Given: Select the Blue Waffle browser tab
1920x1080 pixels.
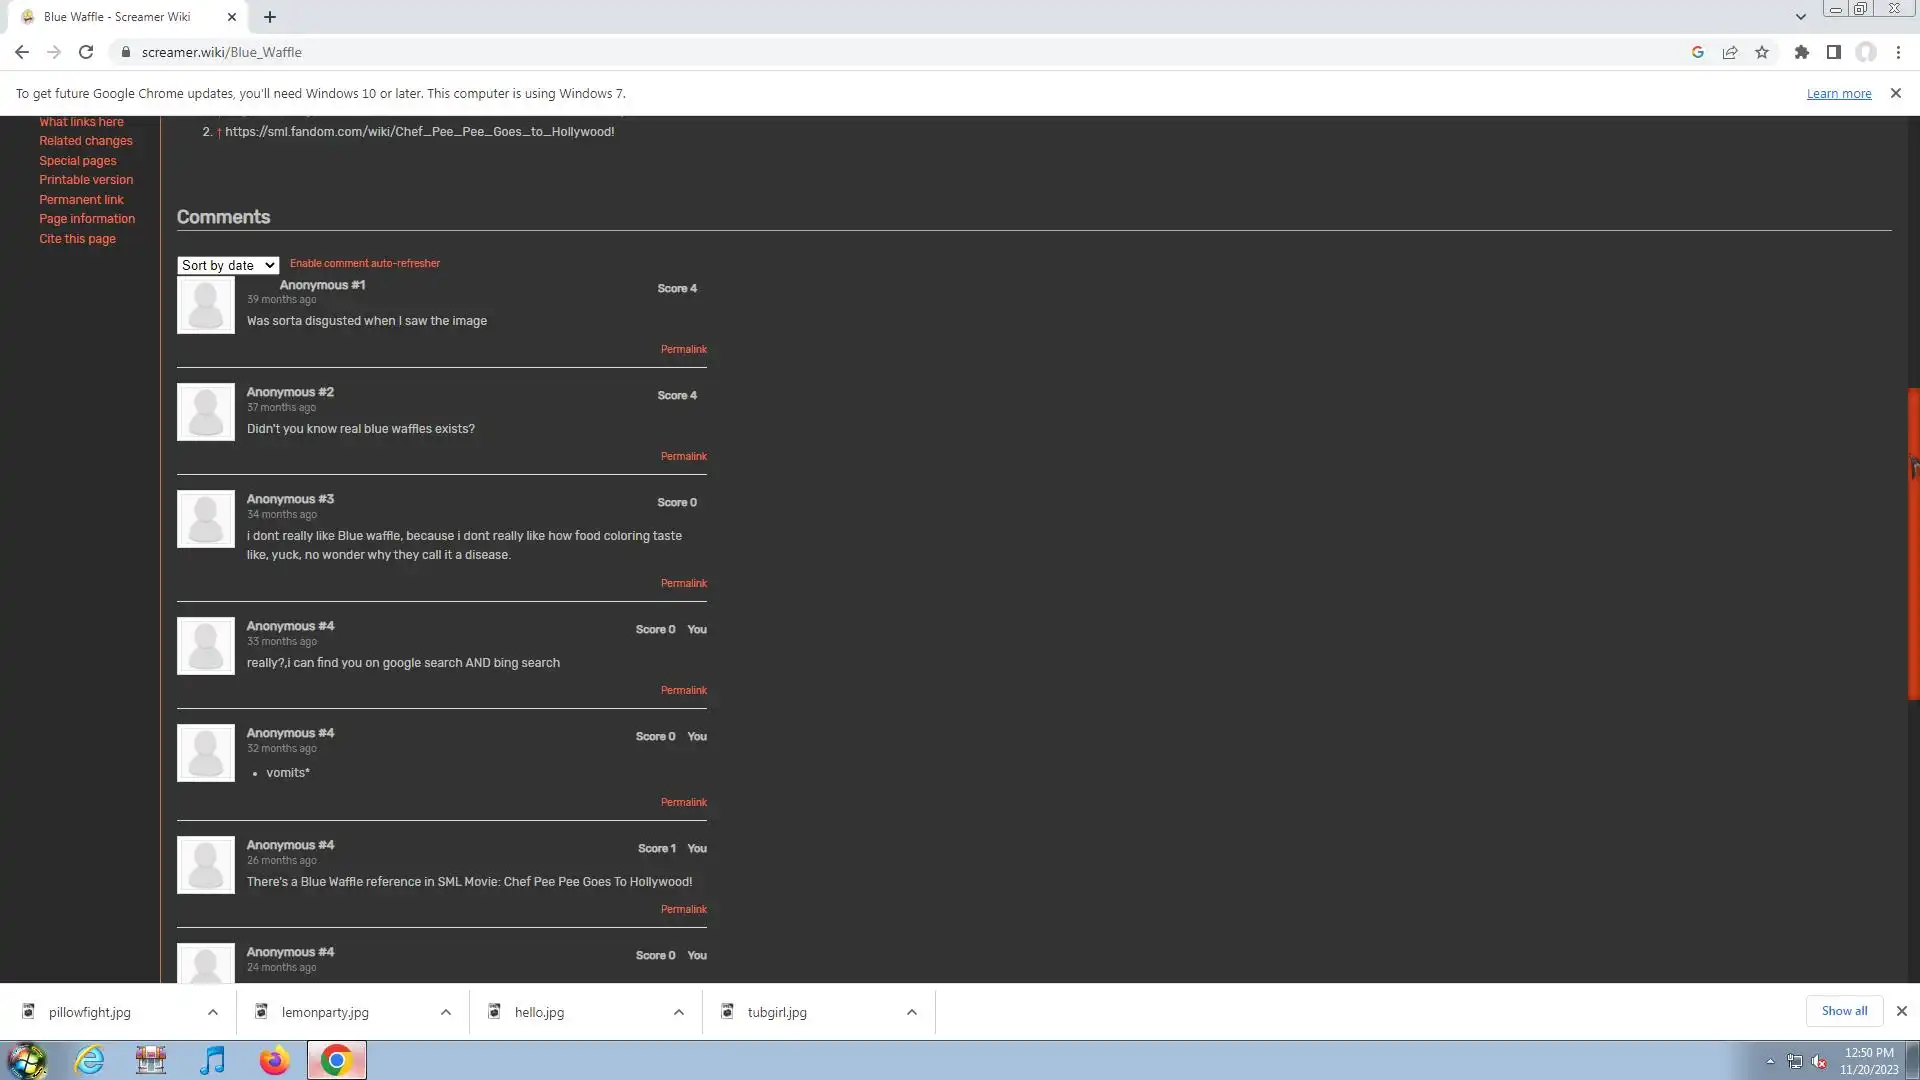Looking at the screenshot, I should [117, 17].
